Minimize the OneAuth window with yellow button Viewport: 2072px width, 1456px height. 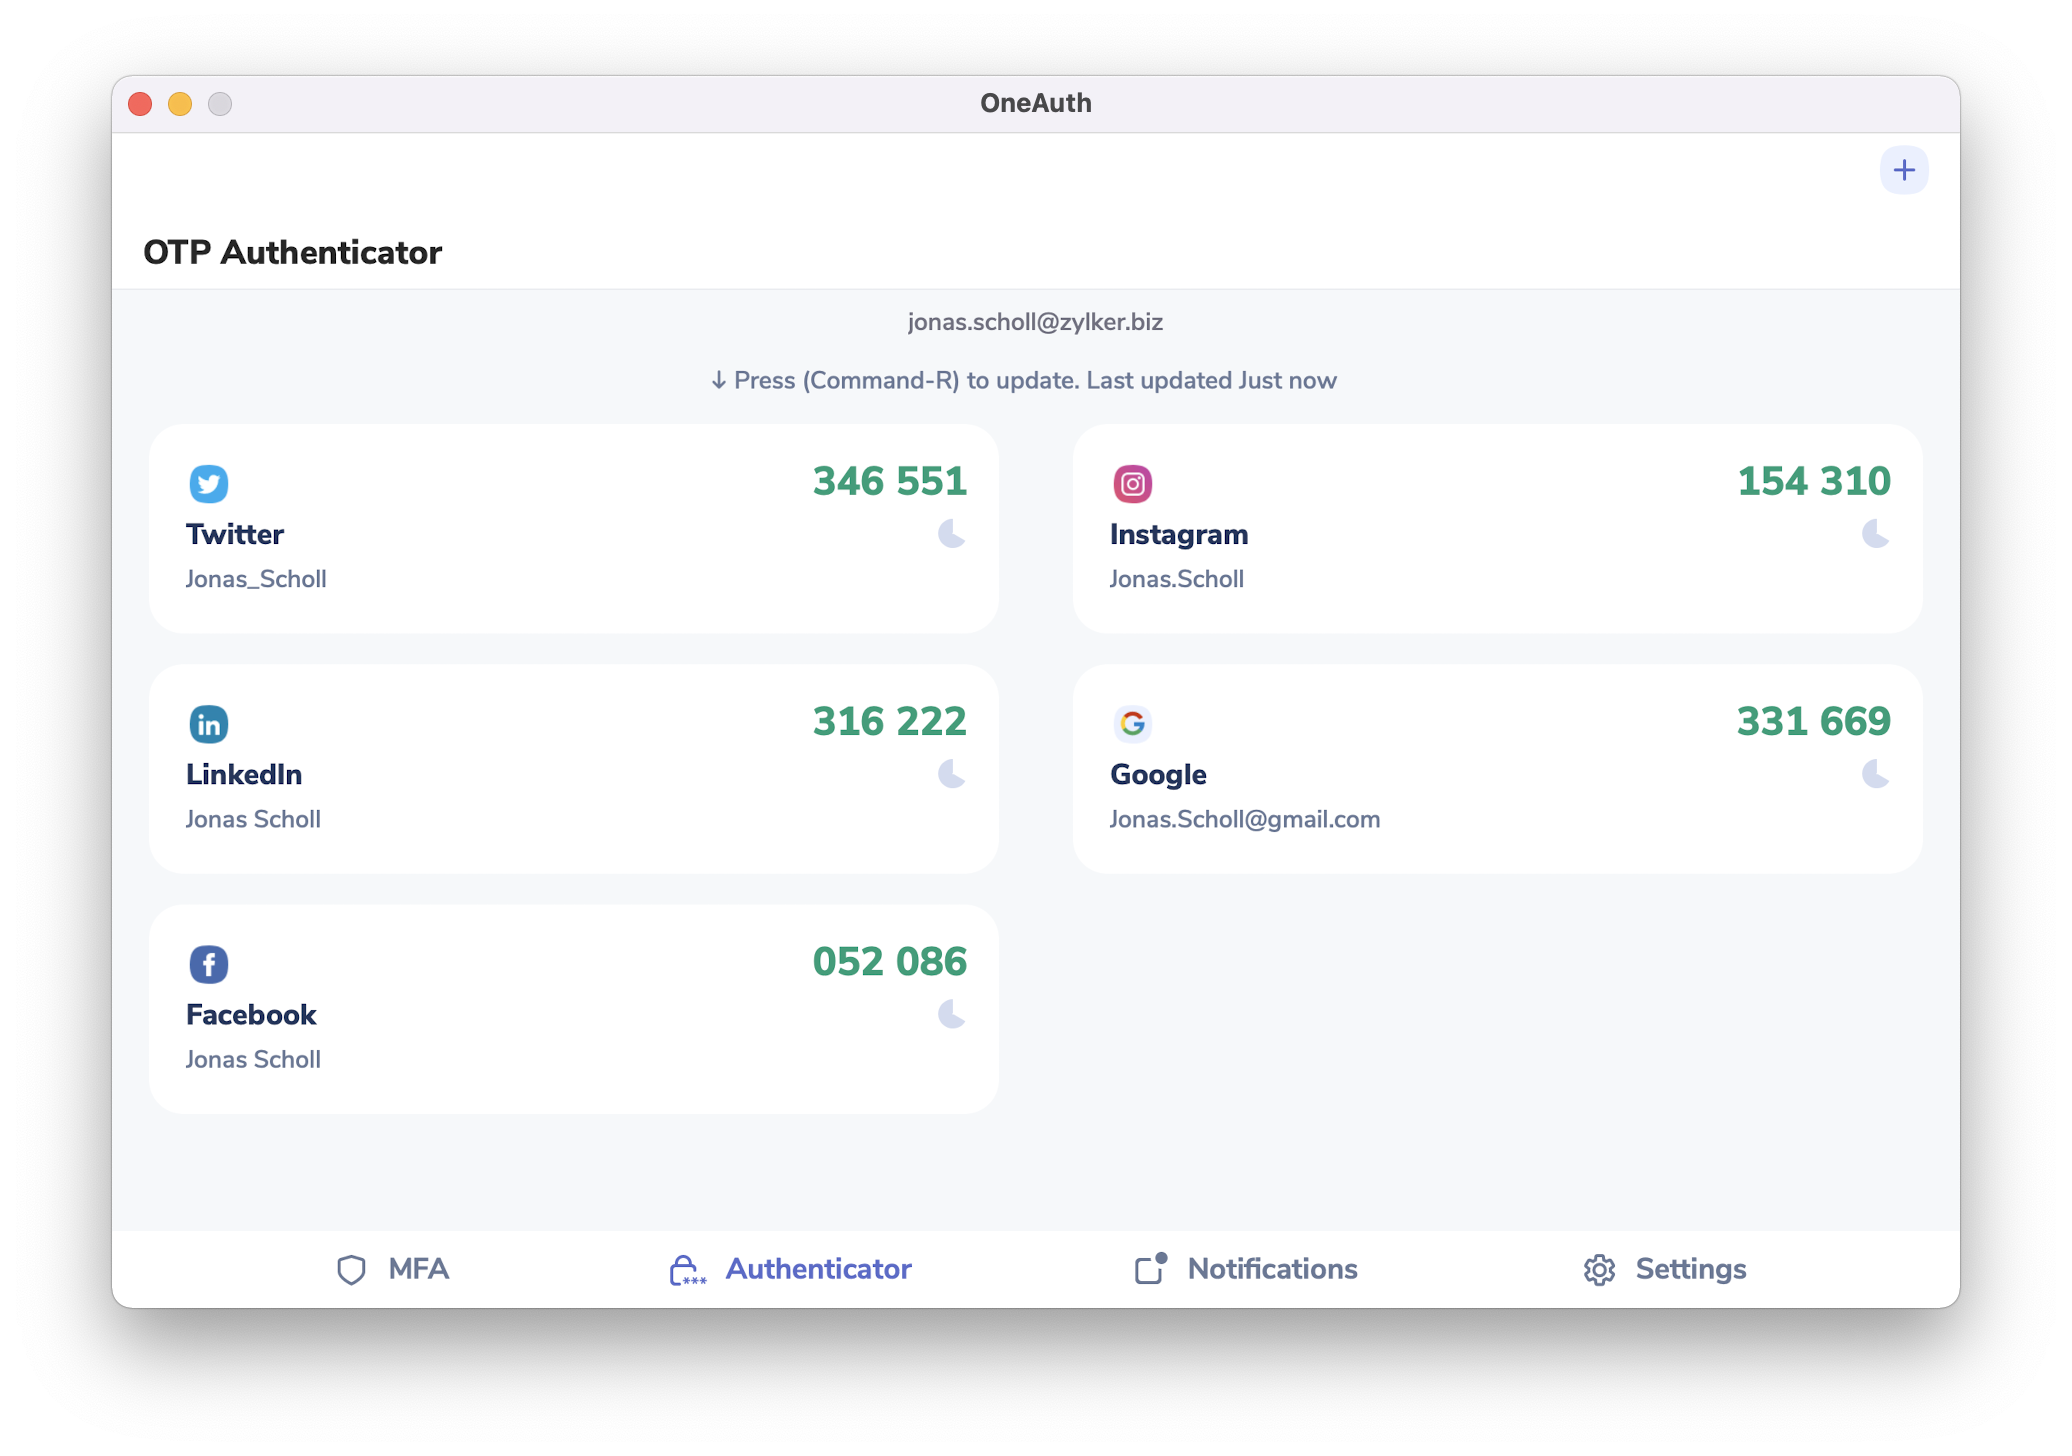[180, 104]
